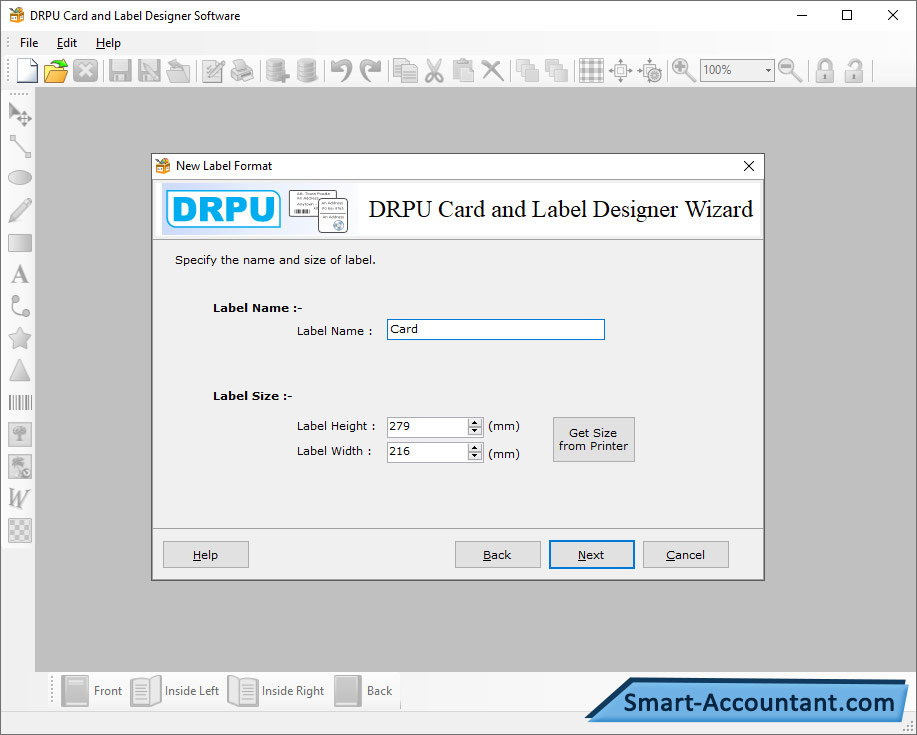Image resolution: width=917 pixels, height=735 pixels.
Task: Click the open padlock Unlock icon
Action: click(x=854, y=71)
